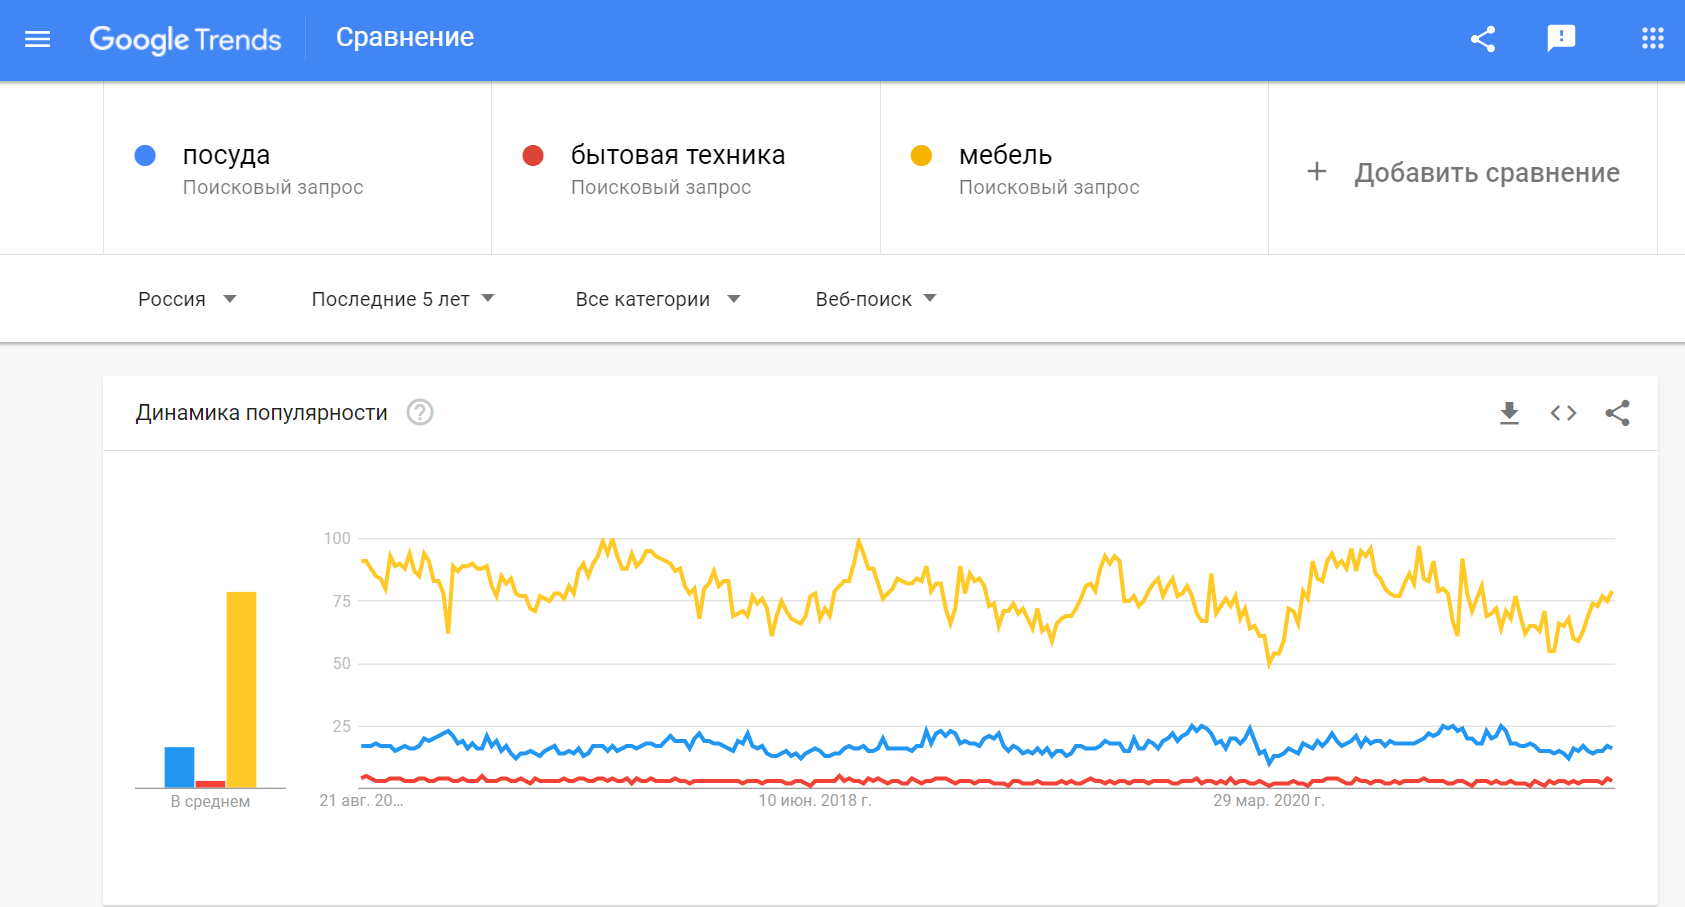Expand the Россия region dropdown
The image size is (1685, 907).
click(x=187, y=299)
